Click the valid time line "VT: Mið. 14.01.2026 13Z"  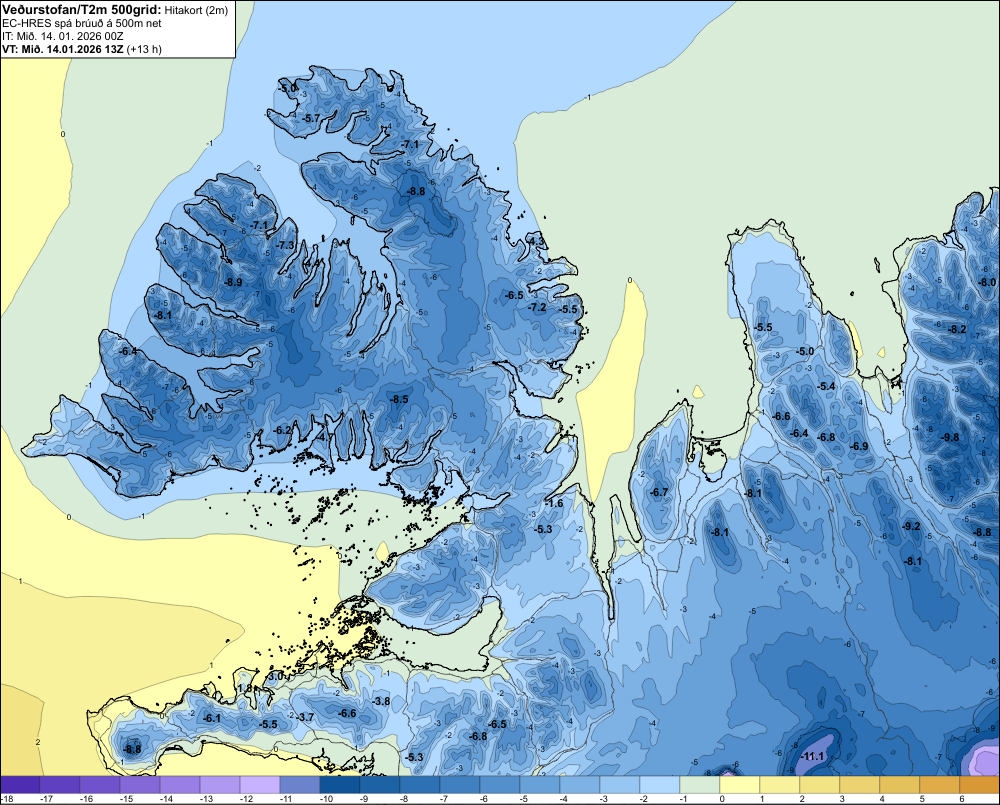[x=63, y=49]
